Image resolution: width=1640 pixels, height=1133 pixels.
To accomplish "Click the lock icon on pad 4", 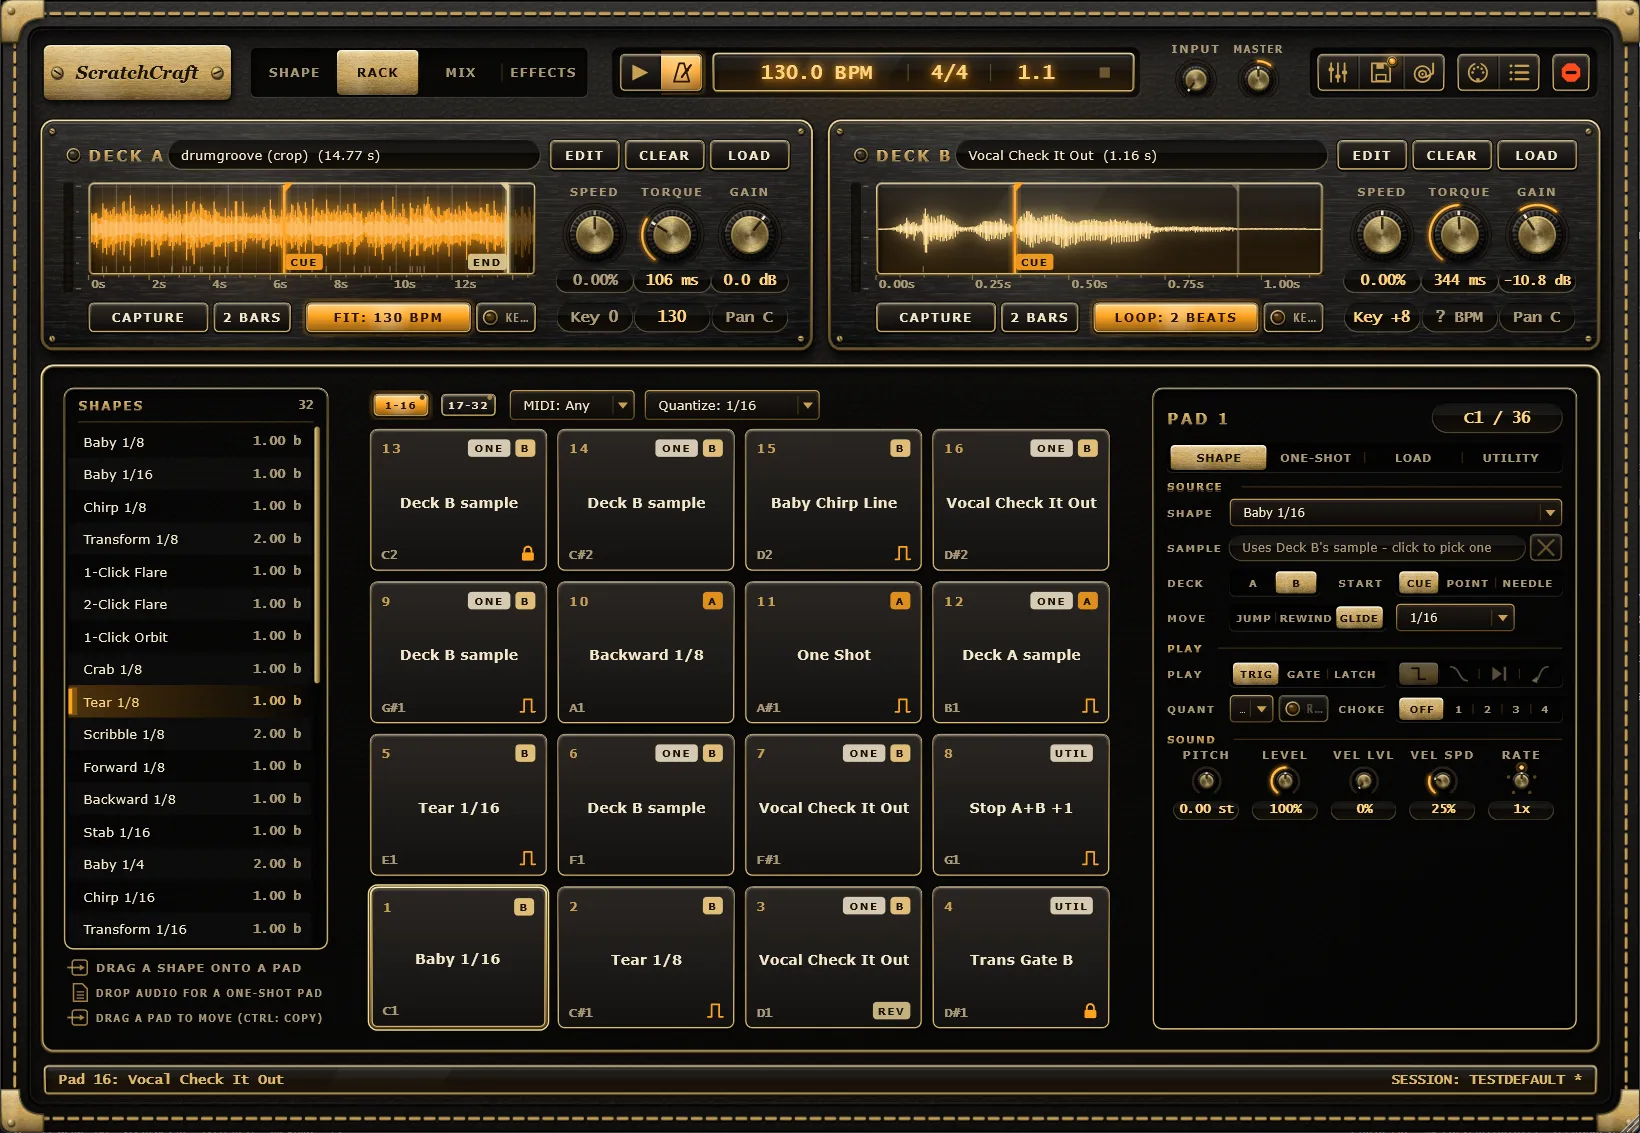I will (x=1090, y=1011).
